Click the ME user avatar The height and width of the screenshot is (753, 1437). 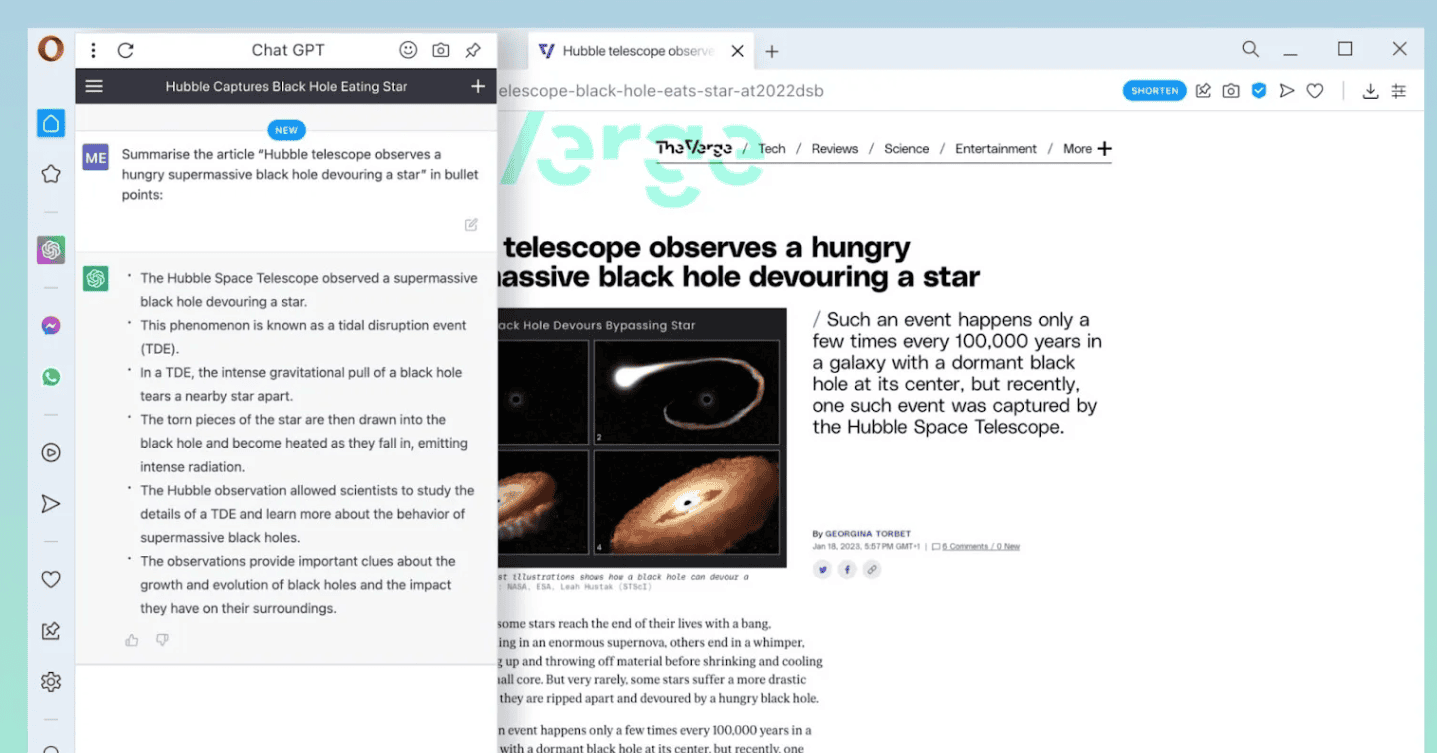pos(96,157)
